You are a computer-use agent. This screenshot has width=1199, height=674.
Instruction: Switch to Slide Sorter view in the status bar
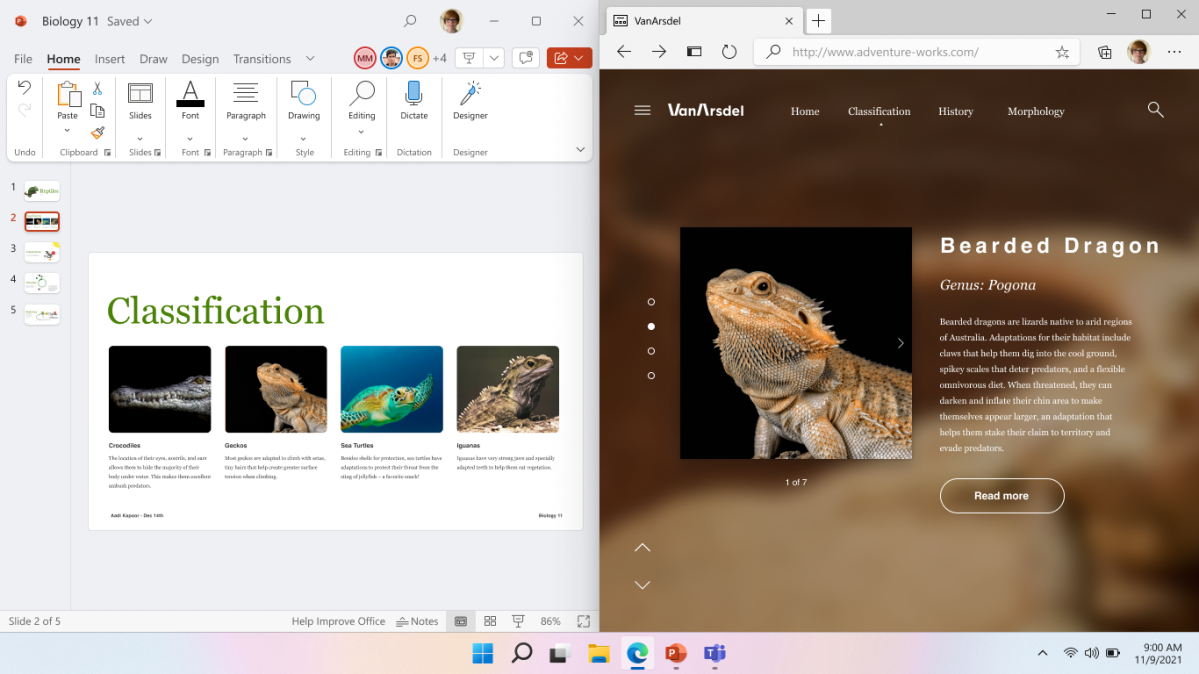489,621
